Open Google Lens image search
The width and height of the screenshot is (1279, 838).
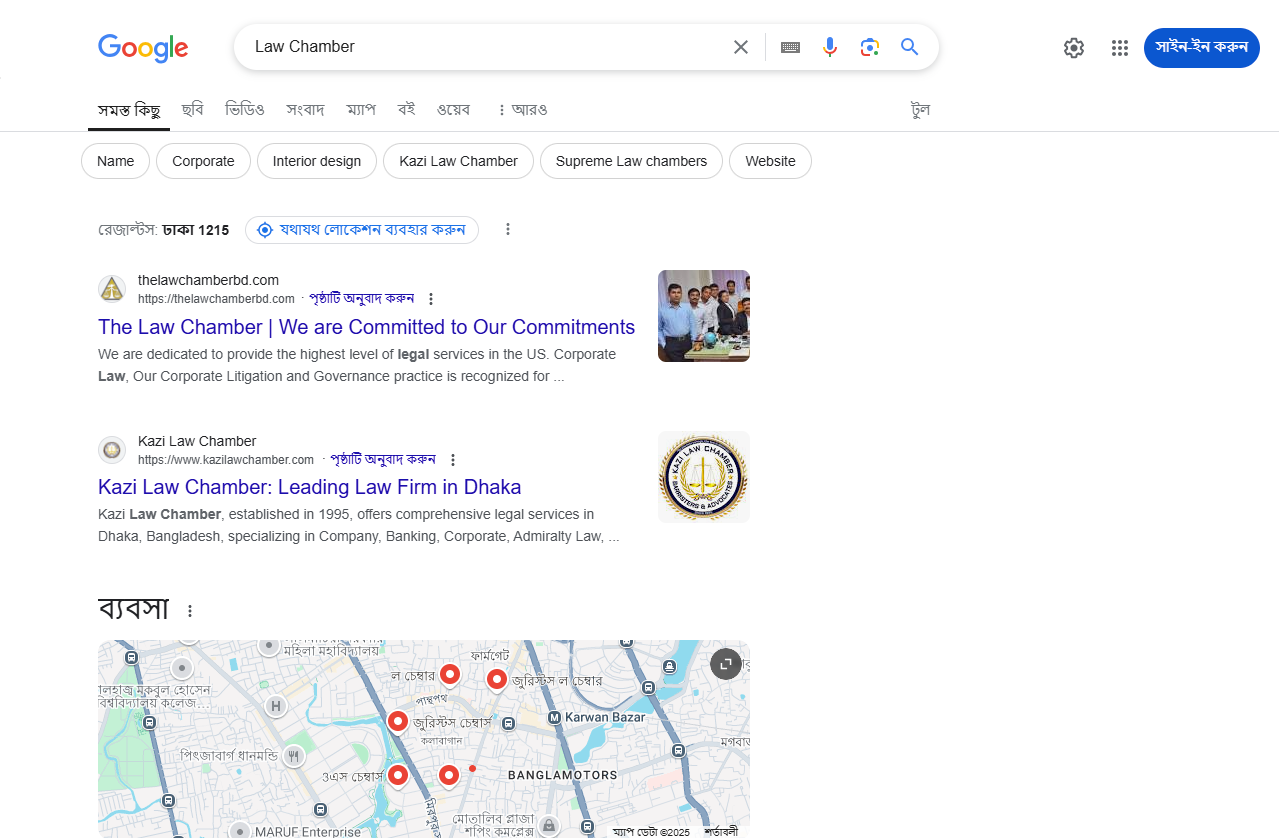tap(870, 47)
